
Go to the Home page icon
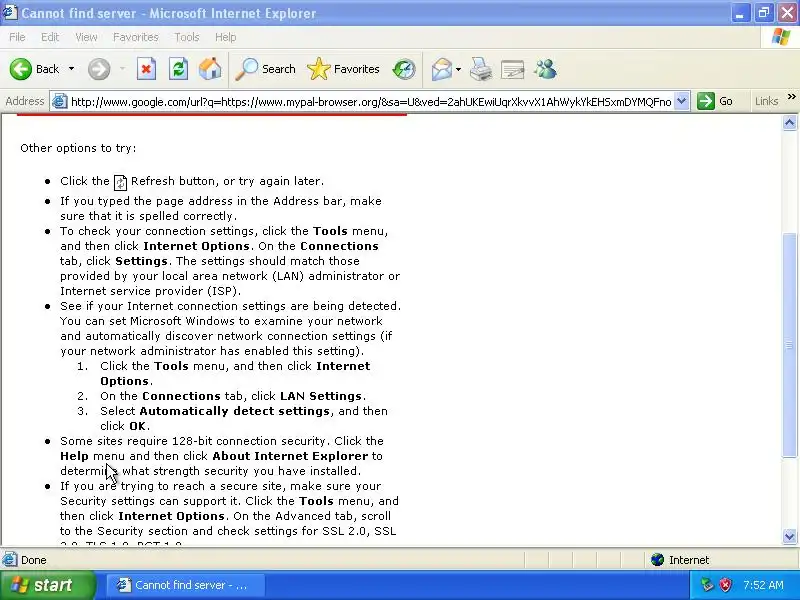(x=210, y=69)
